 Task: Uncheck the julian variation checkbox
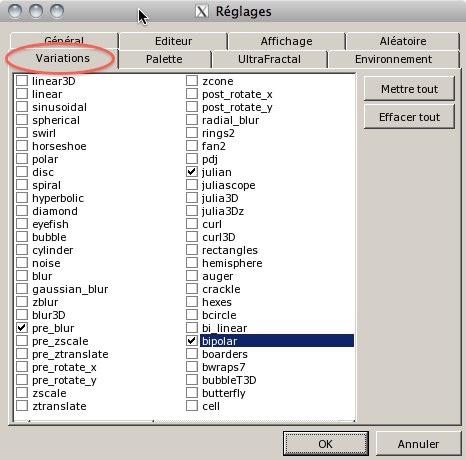(x=192, y=172)
